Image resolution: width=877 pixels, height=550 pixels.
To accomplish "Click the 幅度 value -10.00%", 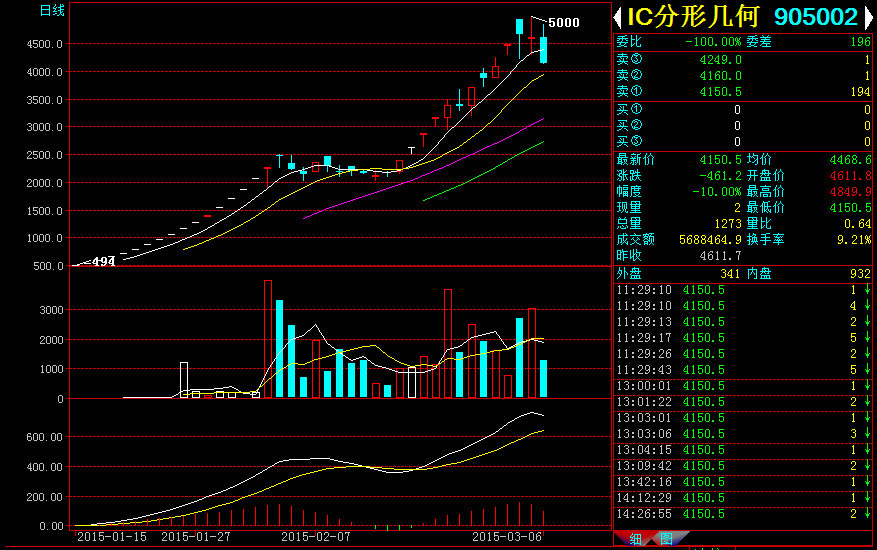I will [x=716, y=192].
